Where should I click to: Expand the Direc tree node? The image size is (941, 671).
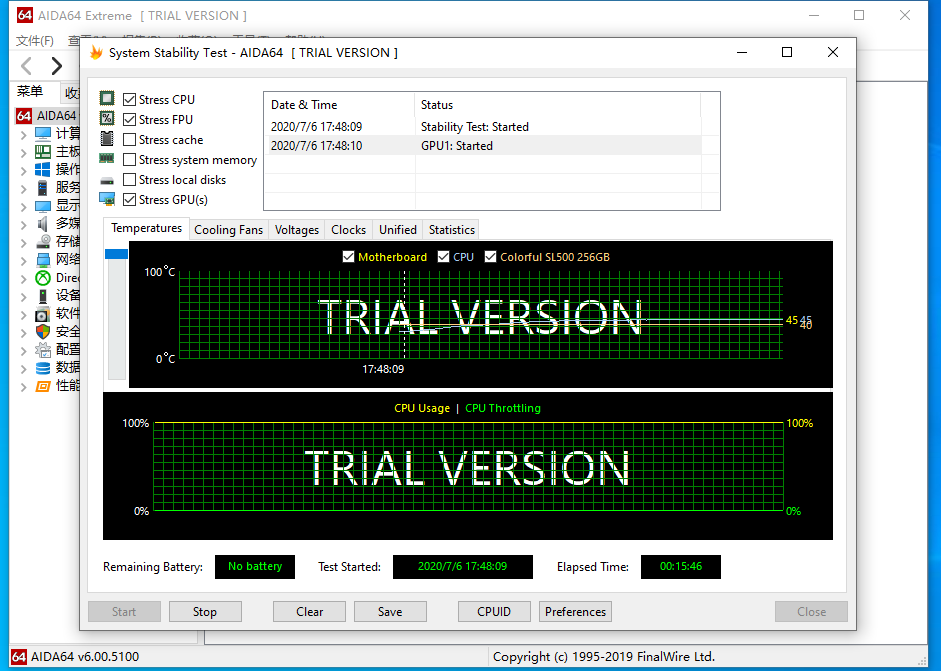click(x=23, y=278)
